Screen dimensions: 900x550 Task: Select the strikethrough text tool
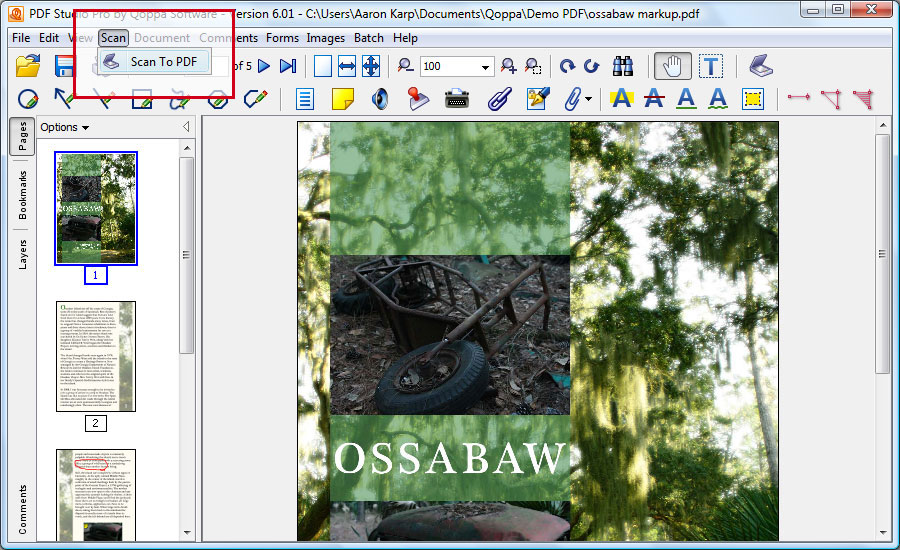click(x=654, y=99)
